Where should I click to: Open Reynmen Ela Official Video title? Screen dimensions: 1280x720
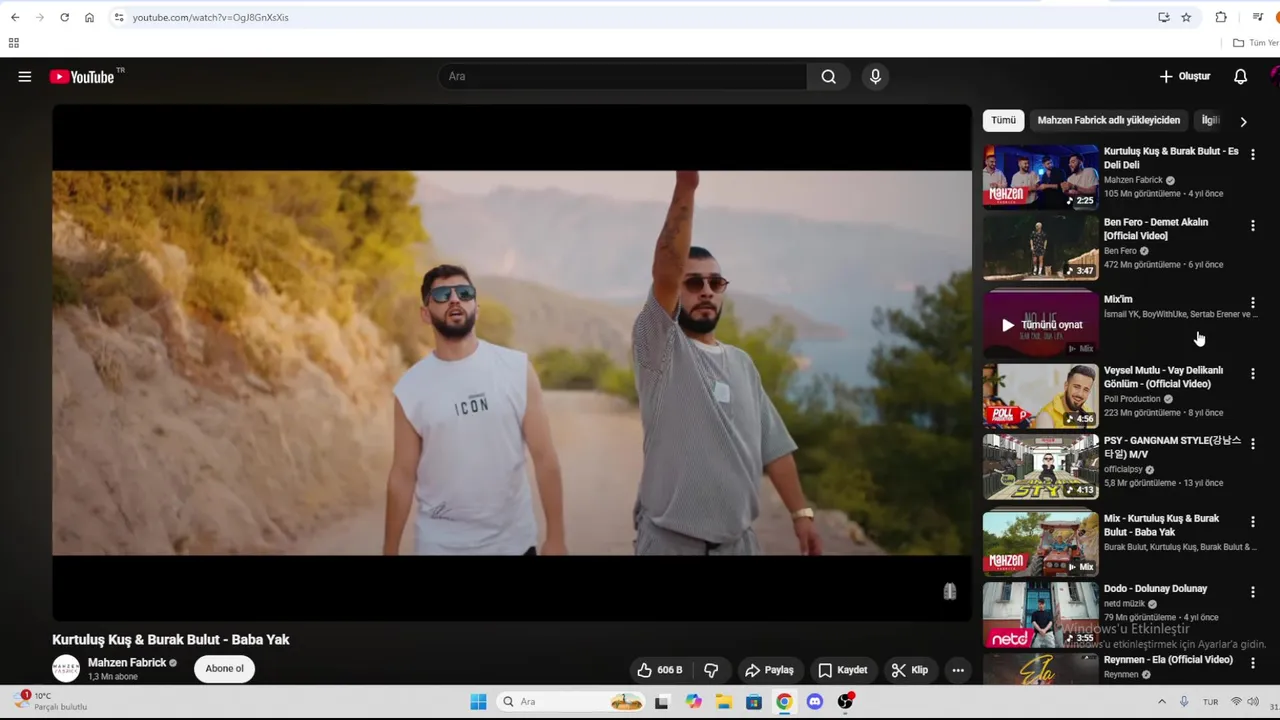coord(1168,660)
